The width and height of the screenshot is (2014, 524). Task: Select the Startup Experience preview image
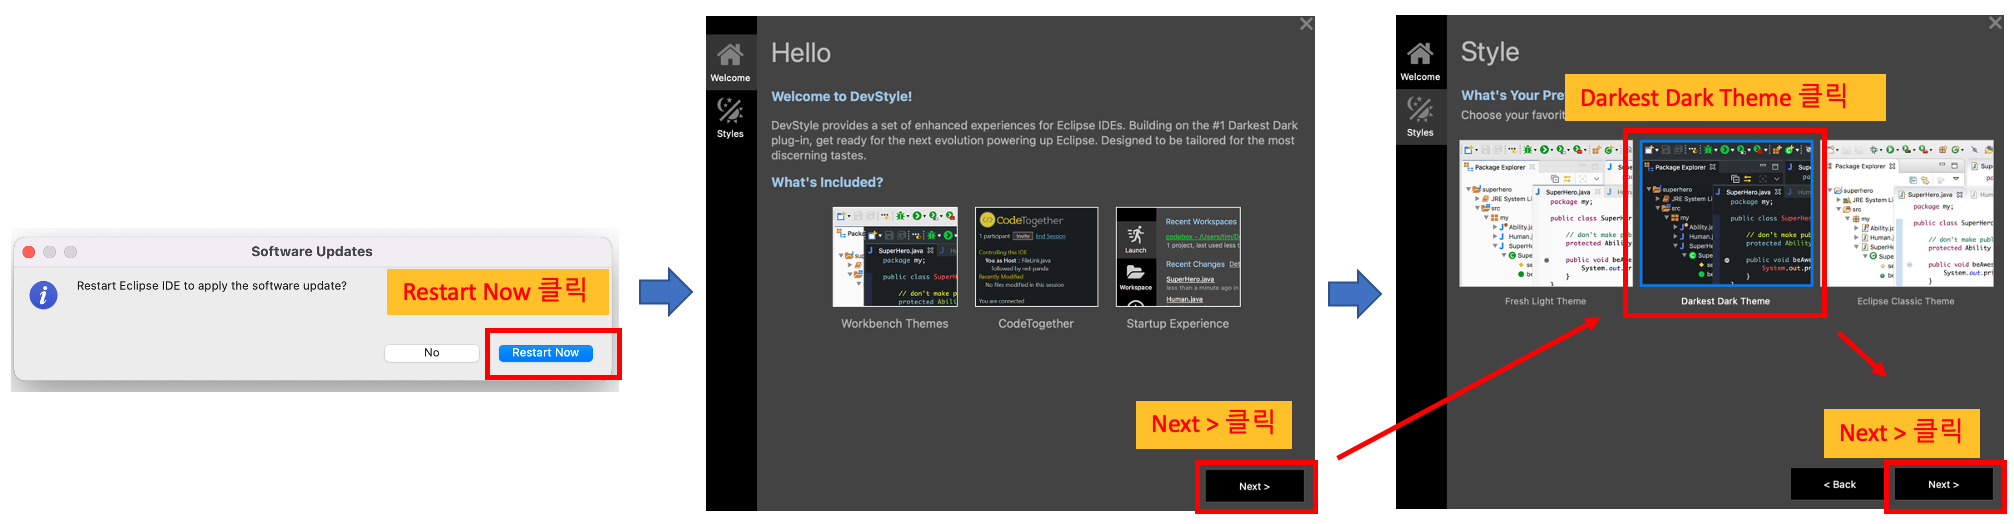click(x=1178, y=257)
